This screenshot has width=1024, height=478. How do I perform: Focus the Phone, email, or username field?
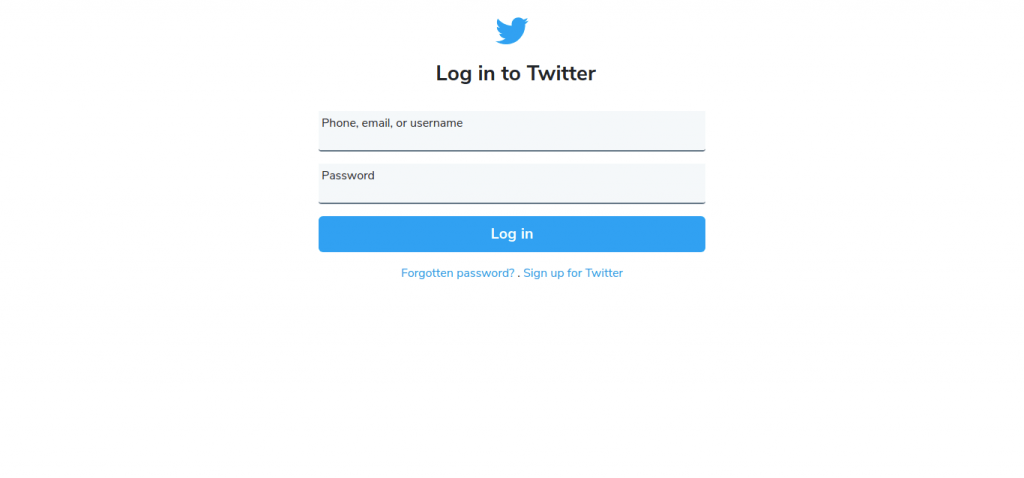[x=511, y=131]
